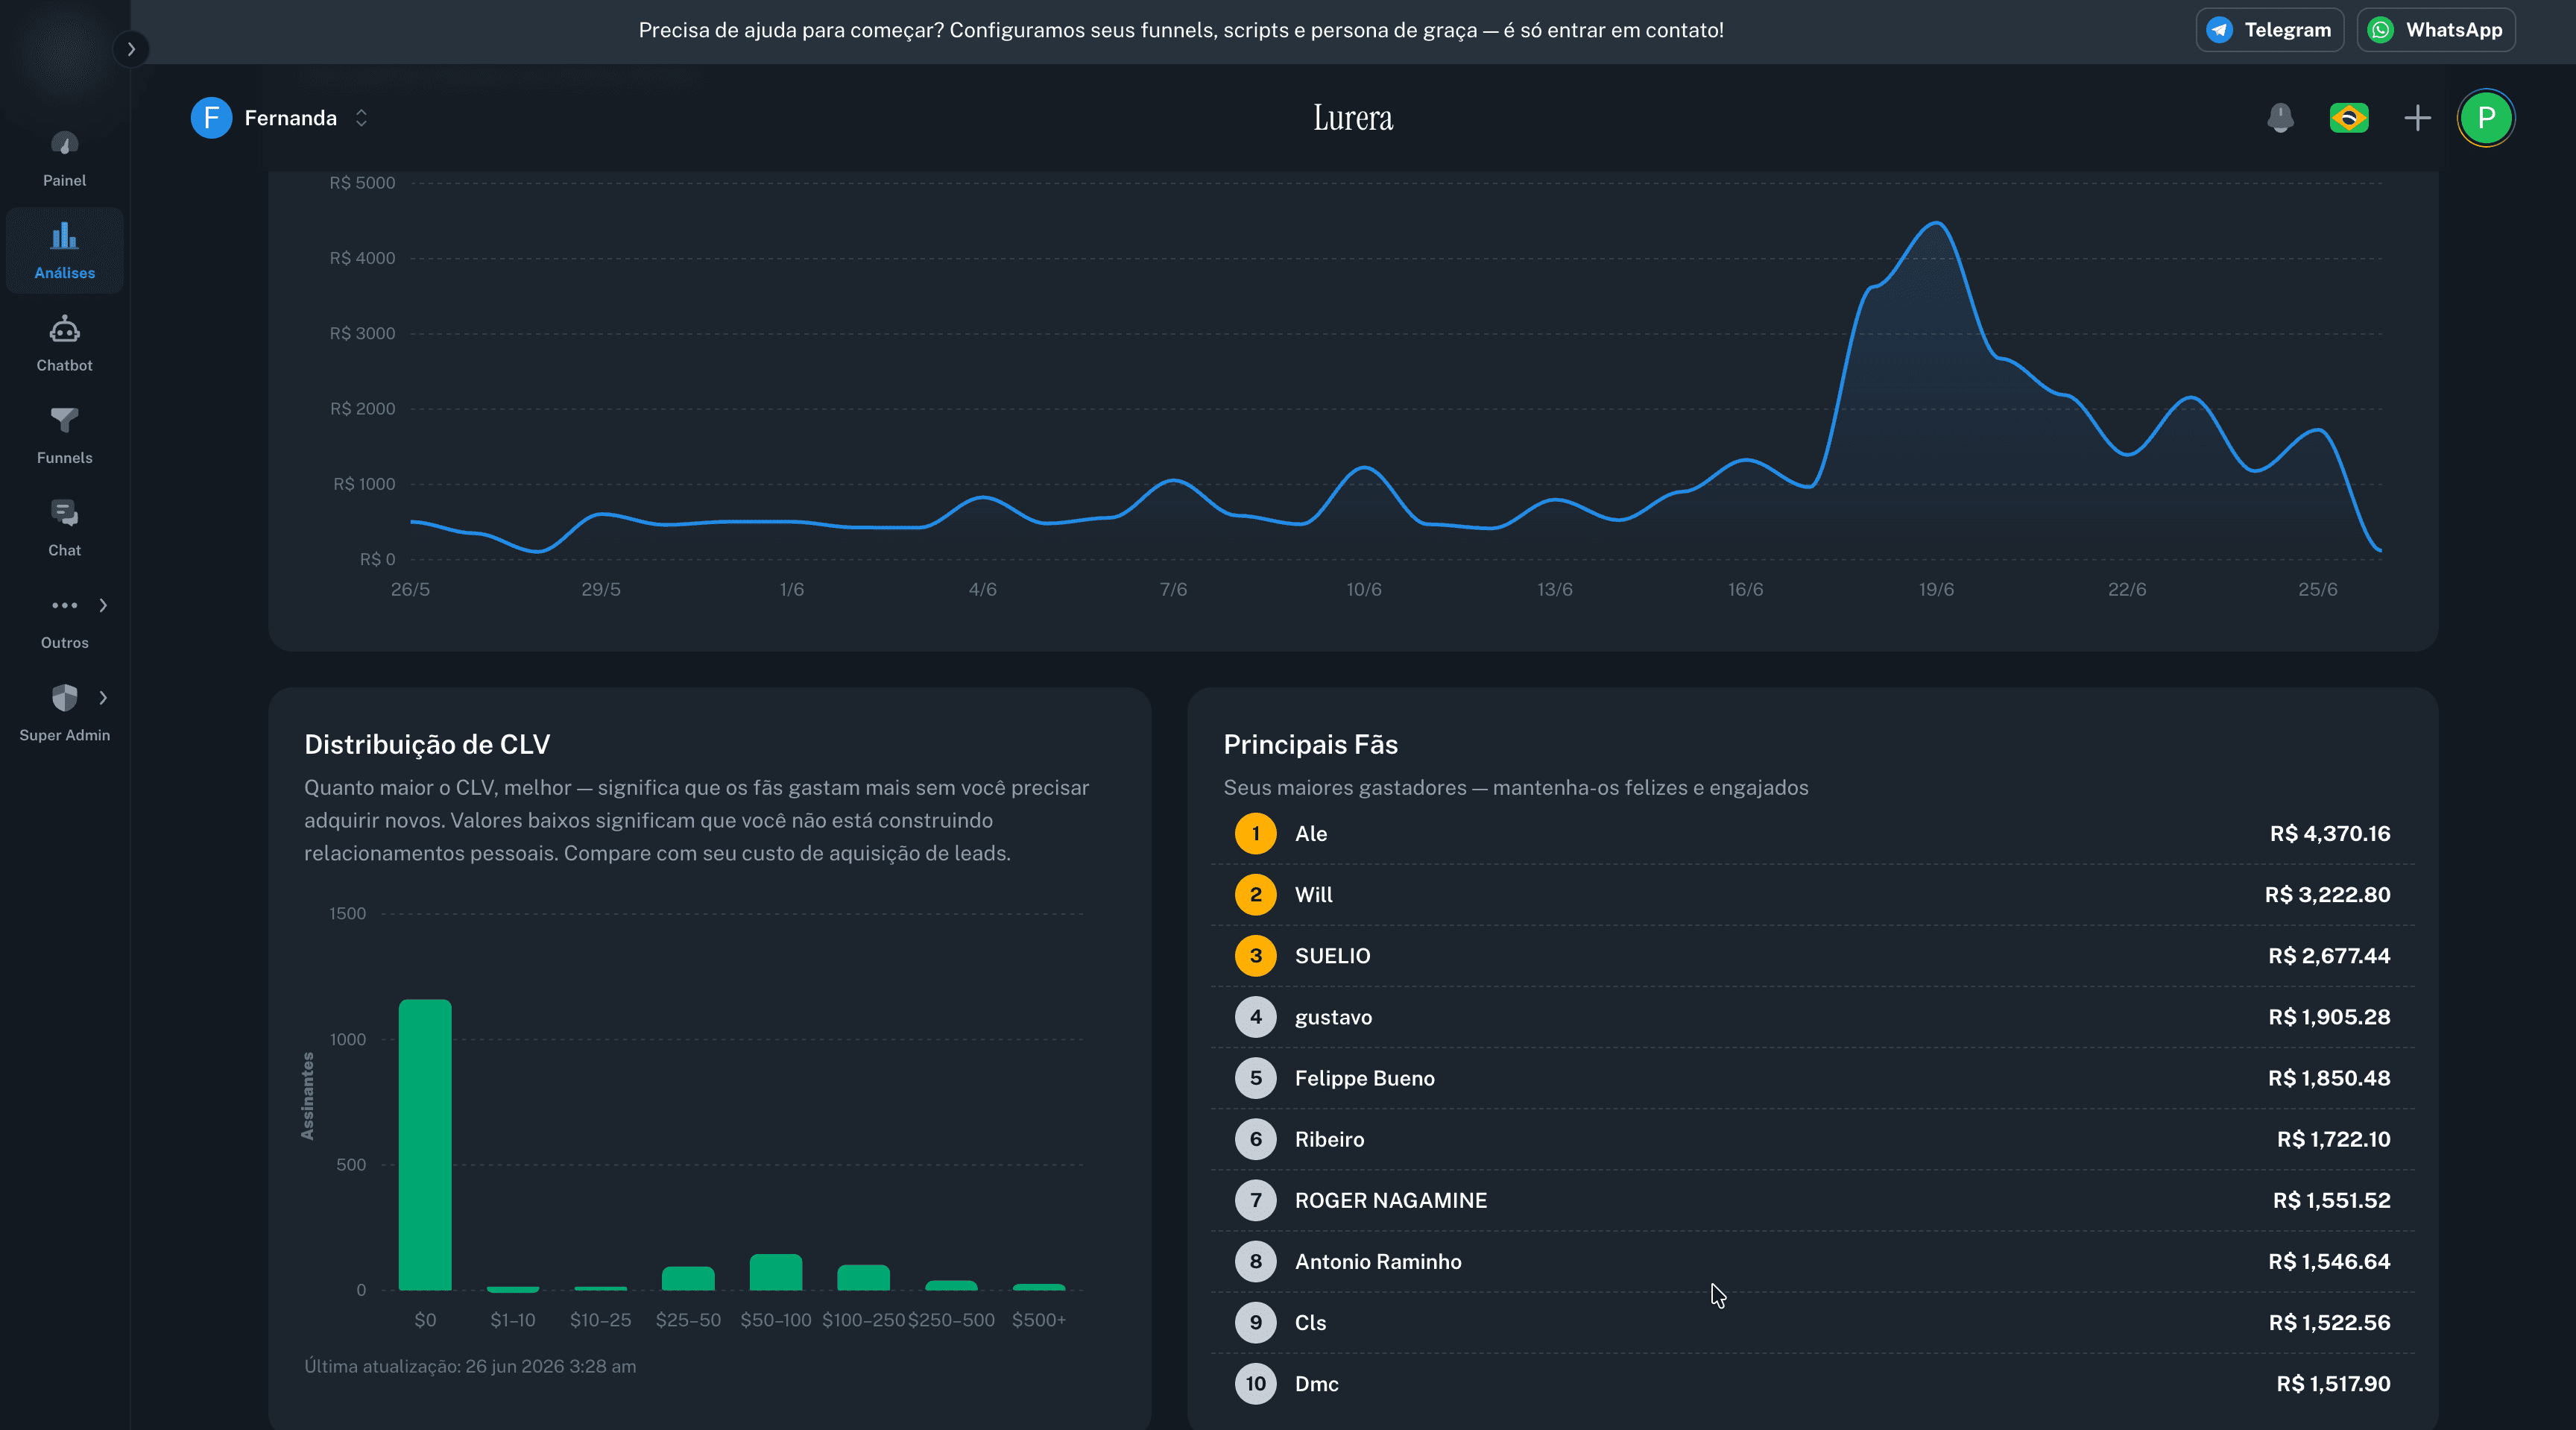Open the Chatbot robot icon

click(x=64, y=329)
